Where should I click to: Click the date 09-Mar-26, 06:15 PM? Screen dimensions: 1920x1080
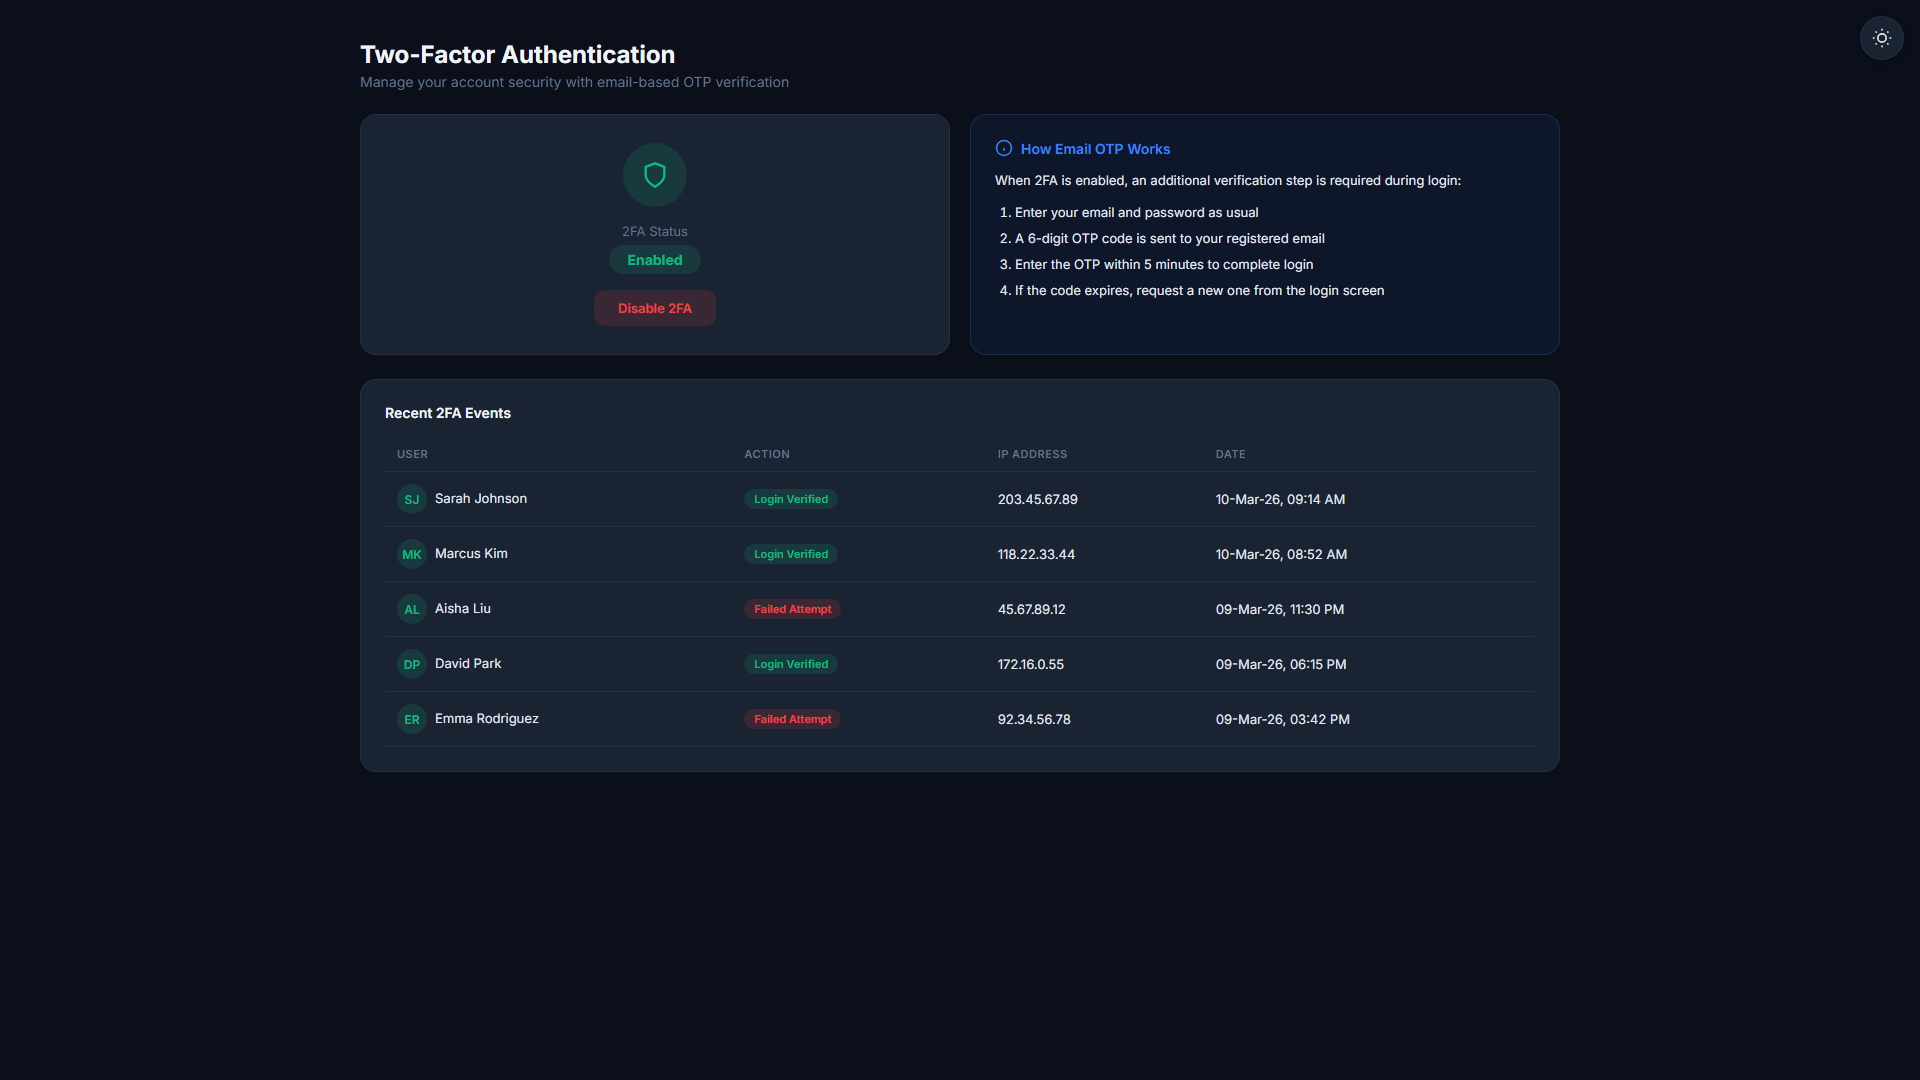tap(1281, 664)
